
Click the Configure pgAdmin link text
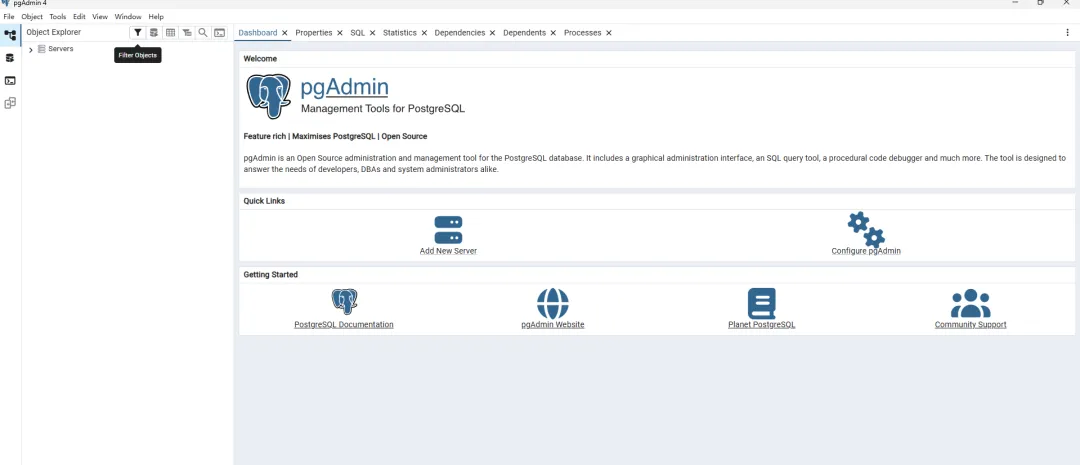point(866,251)
